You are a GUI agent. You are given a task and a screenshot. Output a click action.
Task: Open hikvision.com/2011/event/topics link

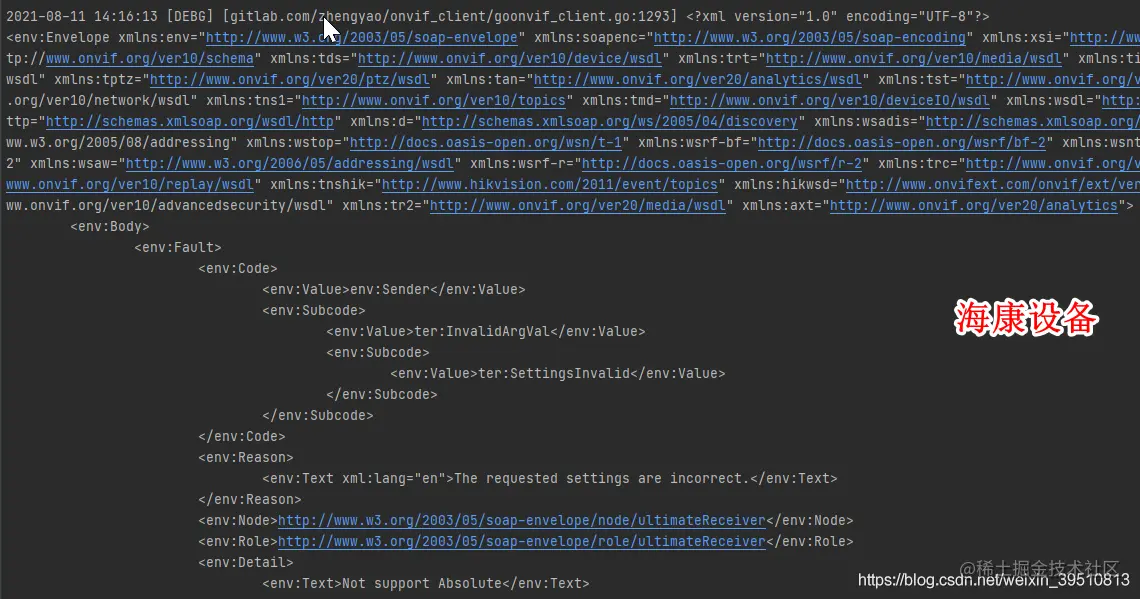pyautogui.click(x=550, y=185)
